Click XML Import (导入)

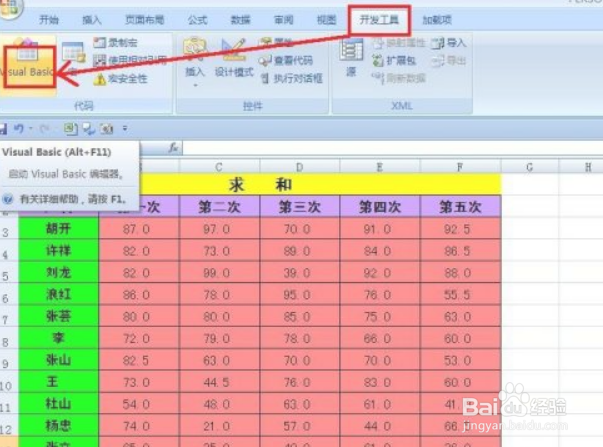click(449, 43)
